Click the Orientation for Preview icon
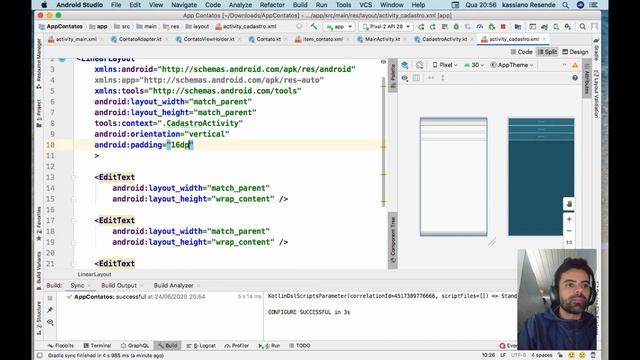640x360 pixels. coord(420,65)
